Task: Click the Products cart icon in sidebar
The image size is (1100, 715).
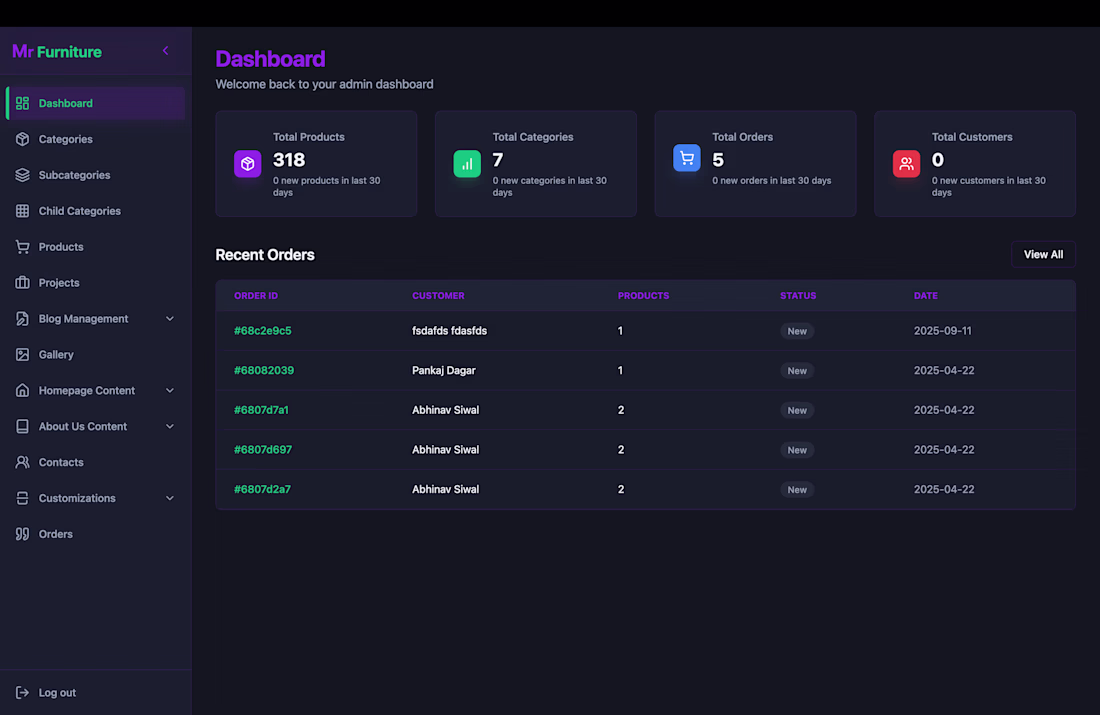Action: (x=22, y=247)
